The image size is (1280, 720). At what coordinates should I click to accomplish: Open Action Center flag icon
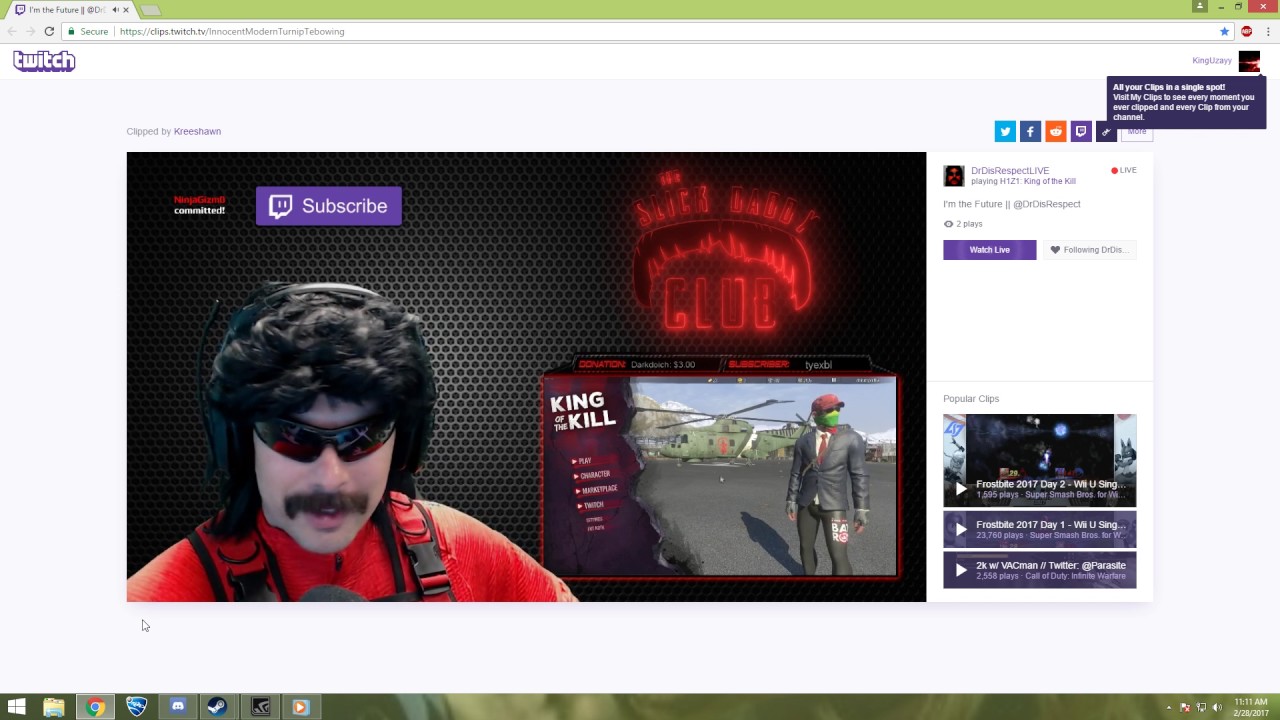tap(1186, 708)
